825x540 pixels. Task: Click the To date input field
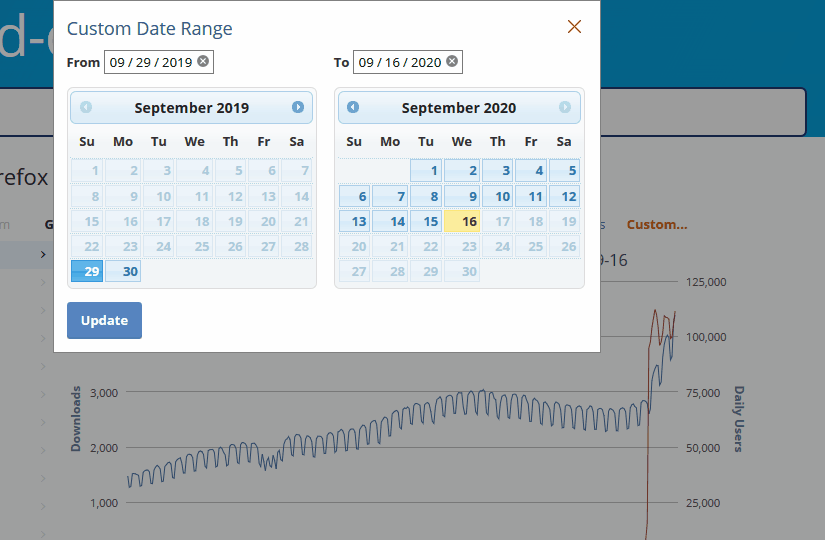point(408,62)
